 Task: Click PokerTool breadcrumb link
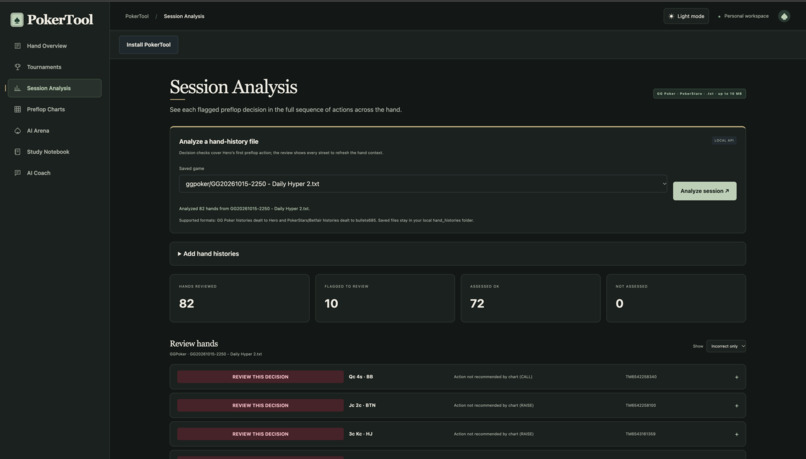(x=137, y=16)
